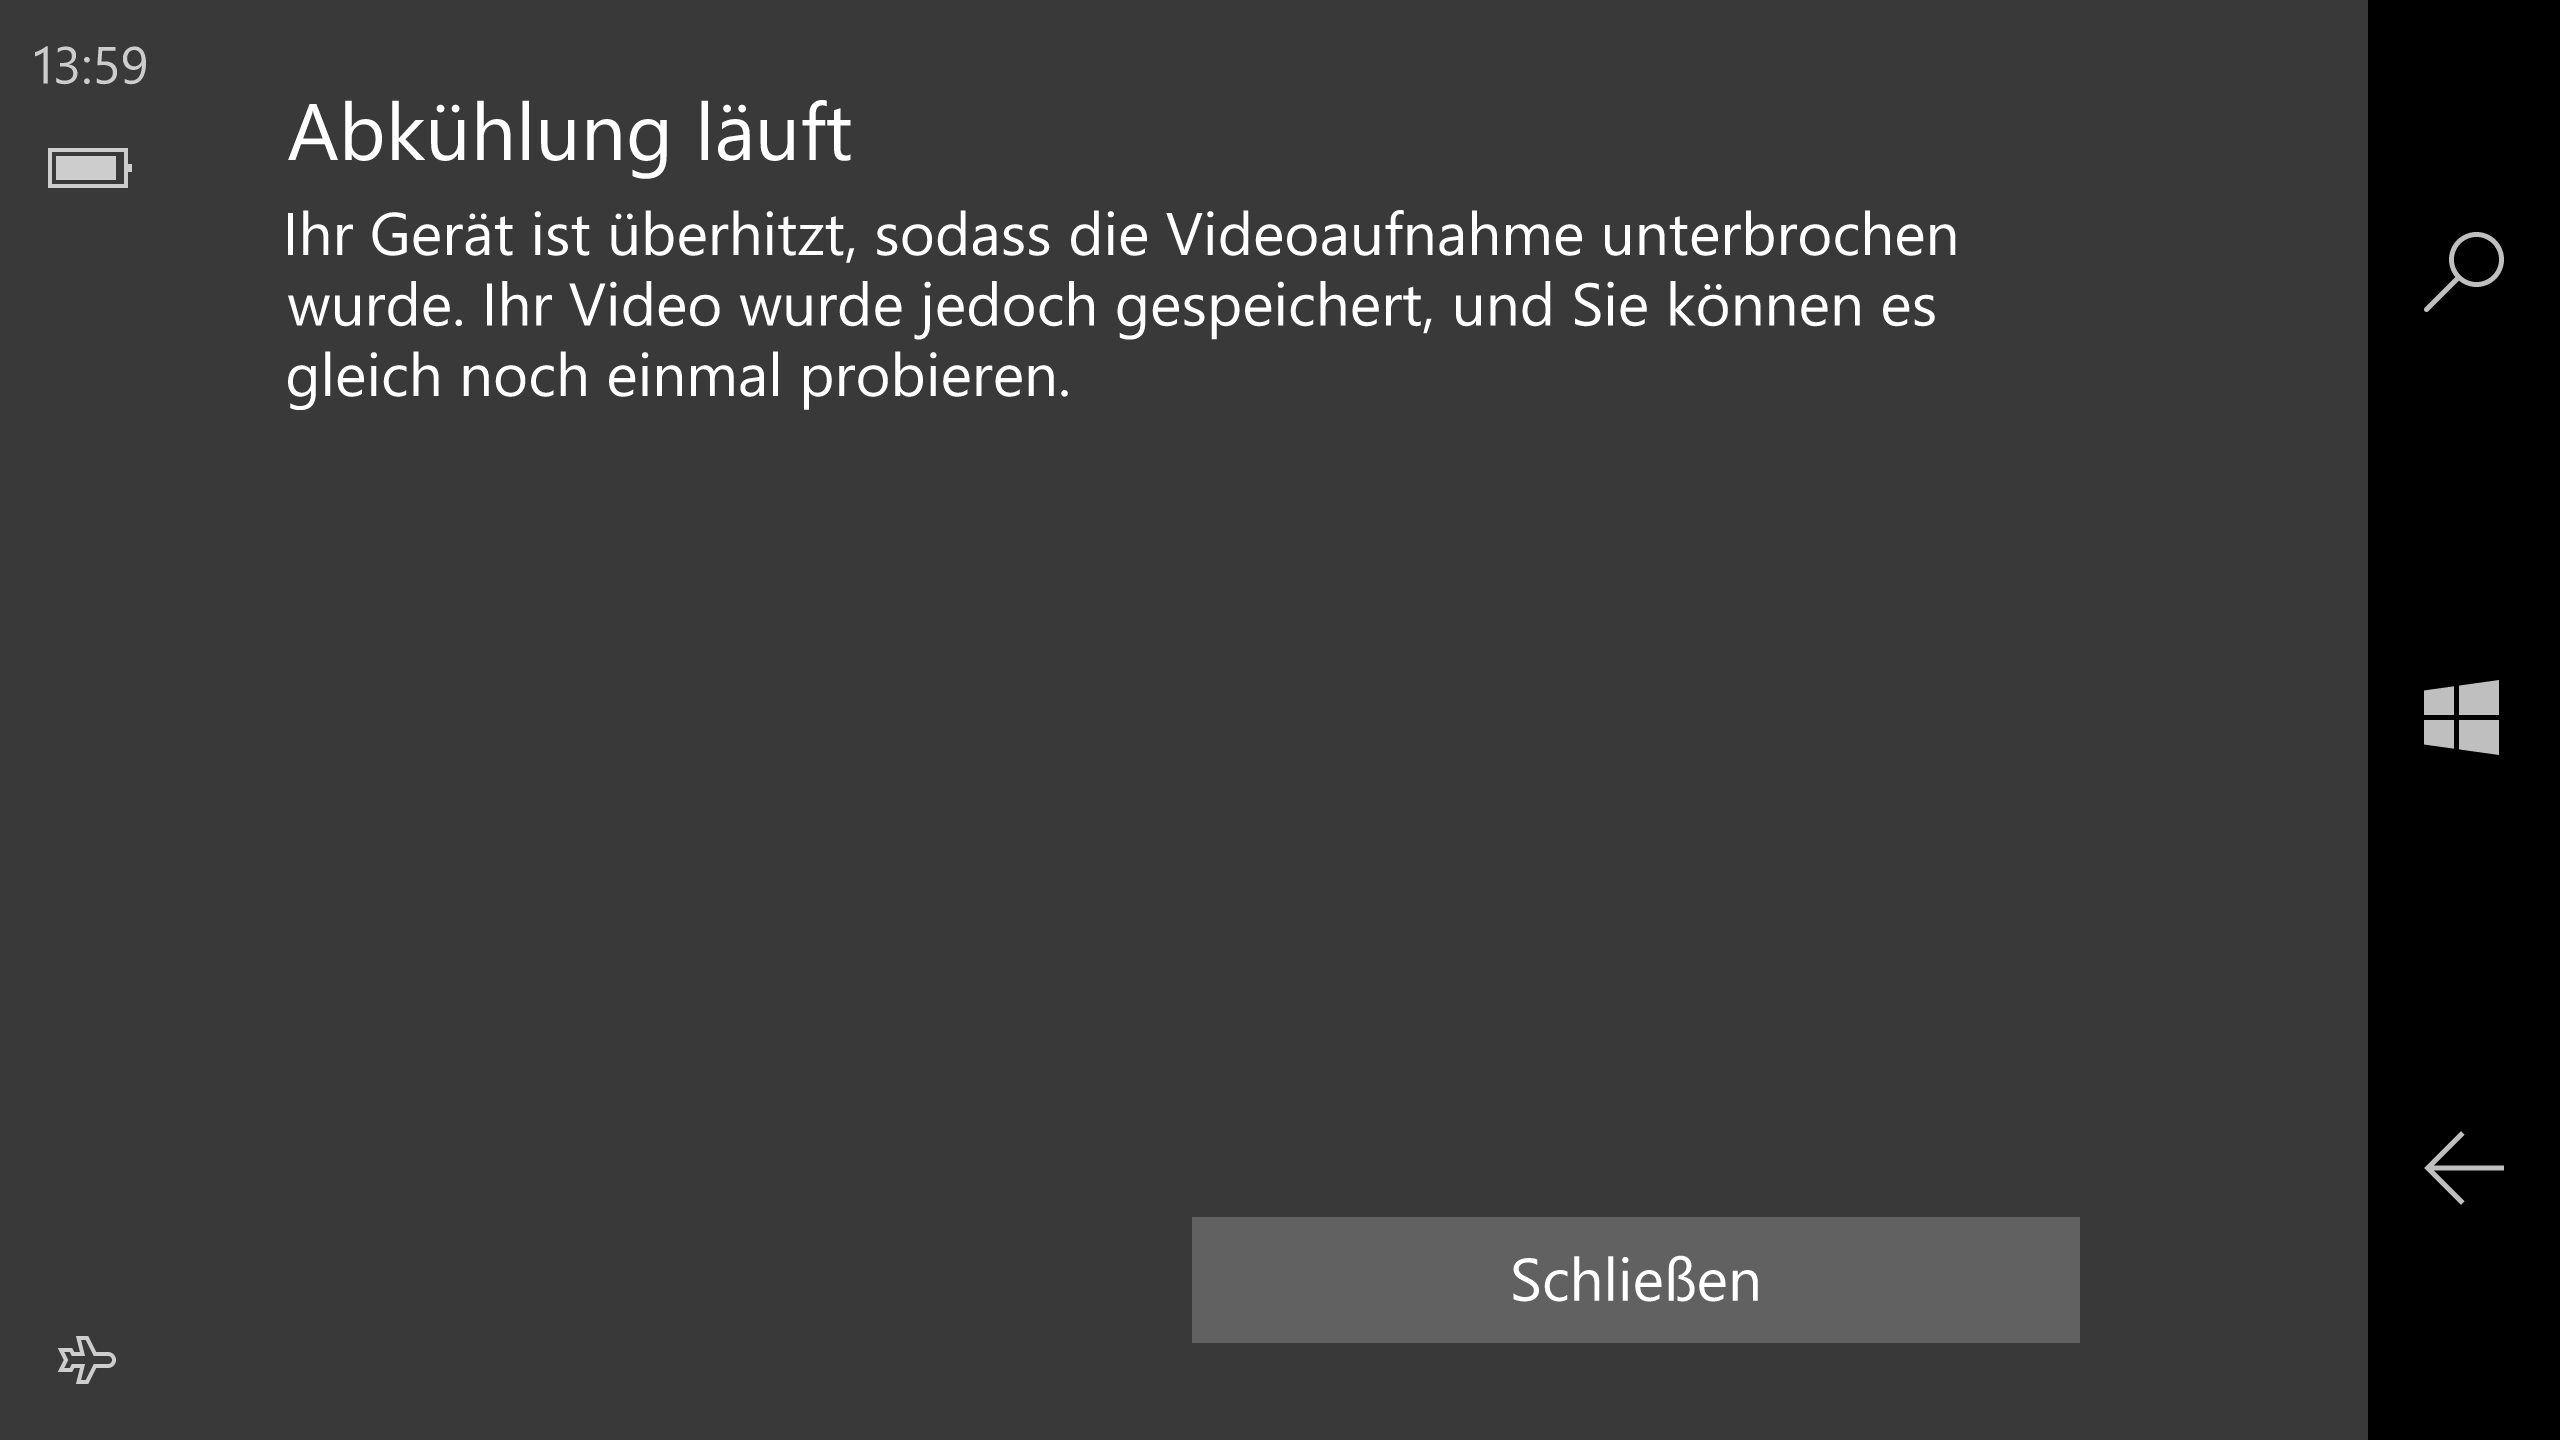Dismiss the dialog with Schließen
Screen dimensions: 2560x1440
click(1635, 1279)
